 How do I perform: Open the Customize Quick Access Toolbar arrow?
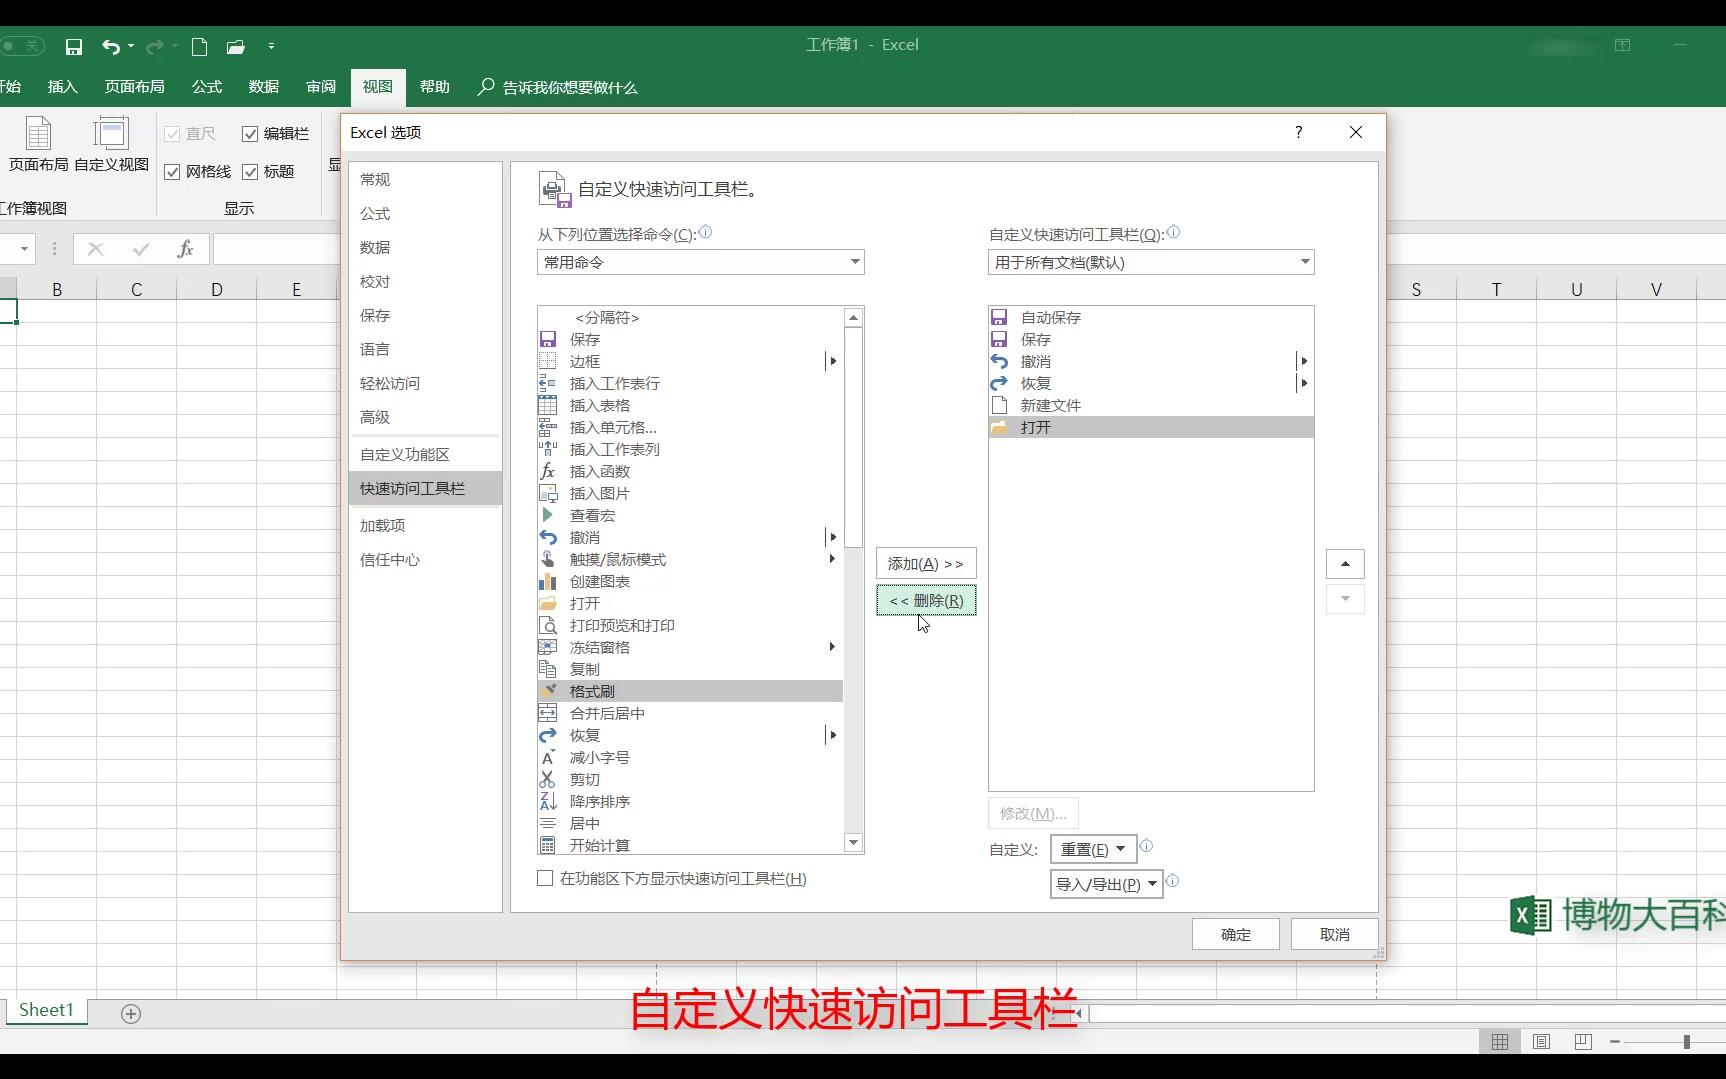(271, 46)
